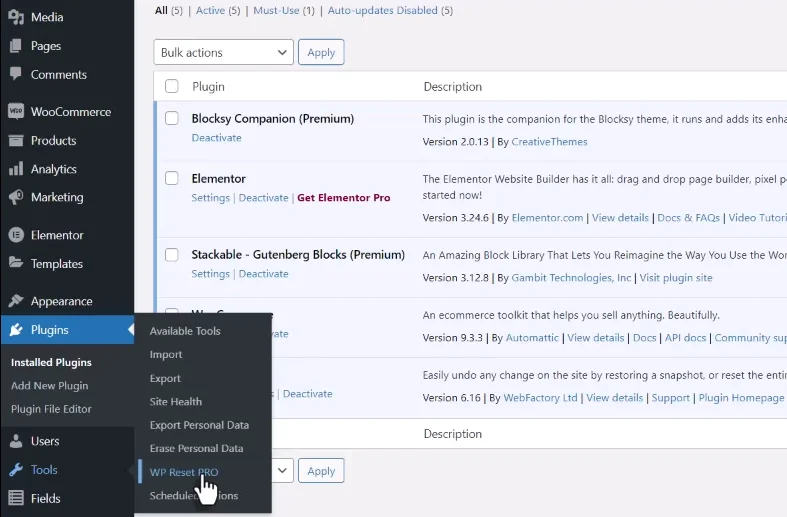Open Analytics using the bar chart icon
The height and width of the screenshot is (517, 787).
tap(16, 169)
